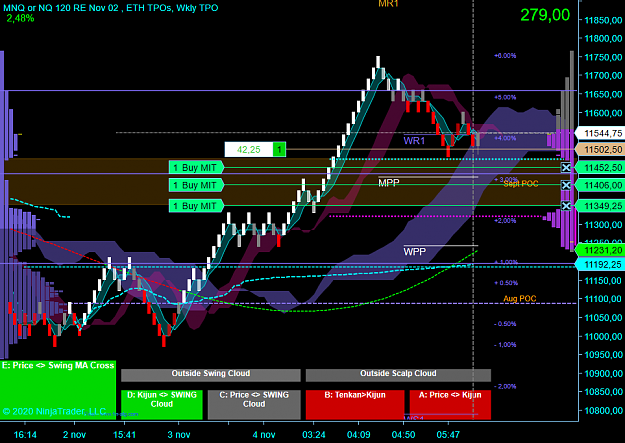Click the 15:41 time axis label
The width and height of the screenshot is (625, 443).
124,435
